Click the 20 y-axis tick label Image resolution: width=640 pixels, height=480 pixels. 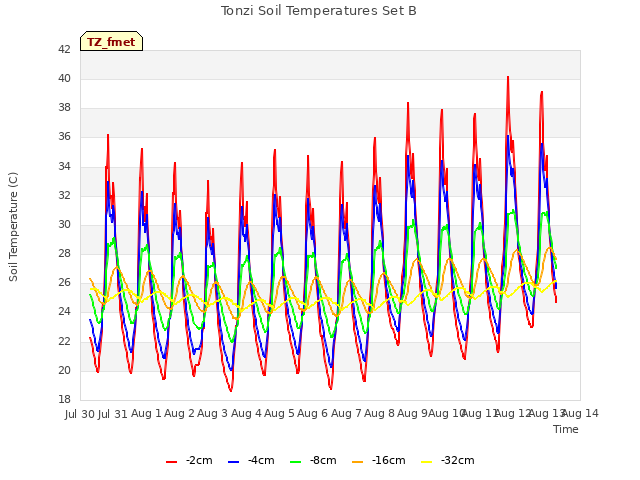pyautogui.click(x=64, y=371)
